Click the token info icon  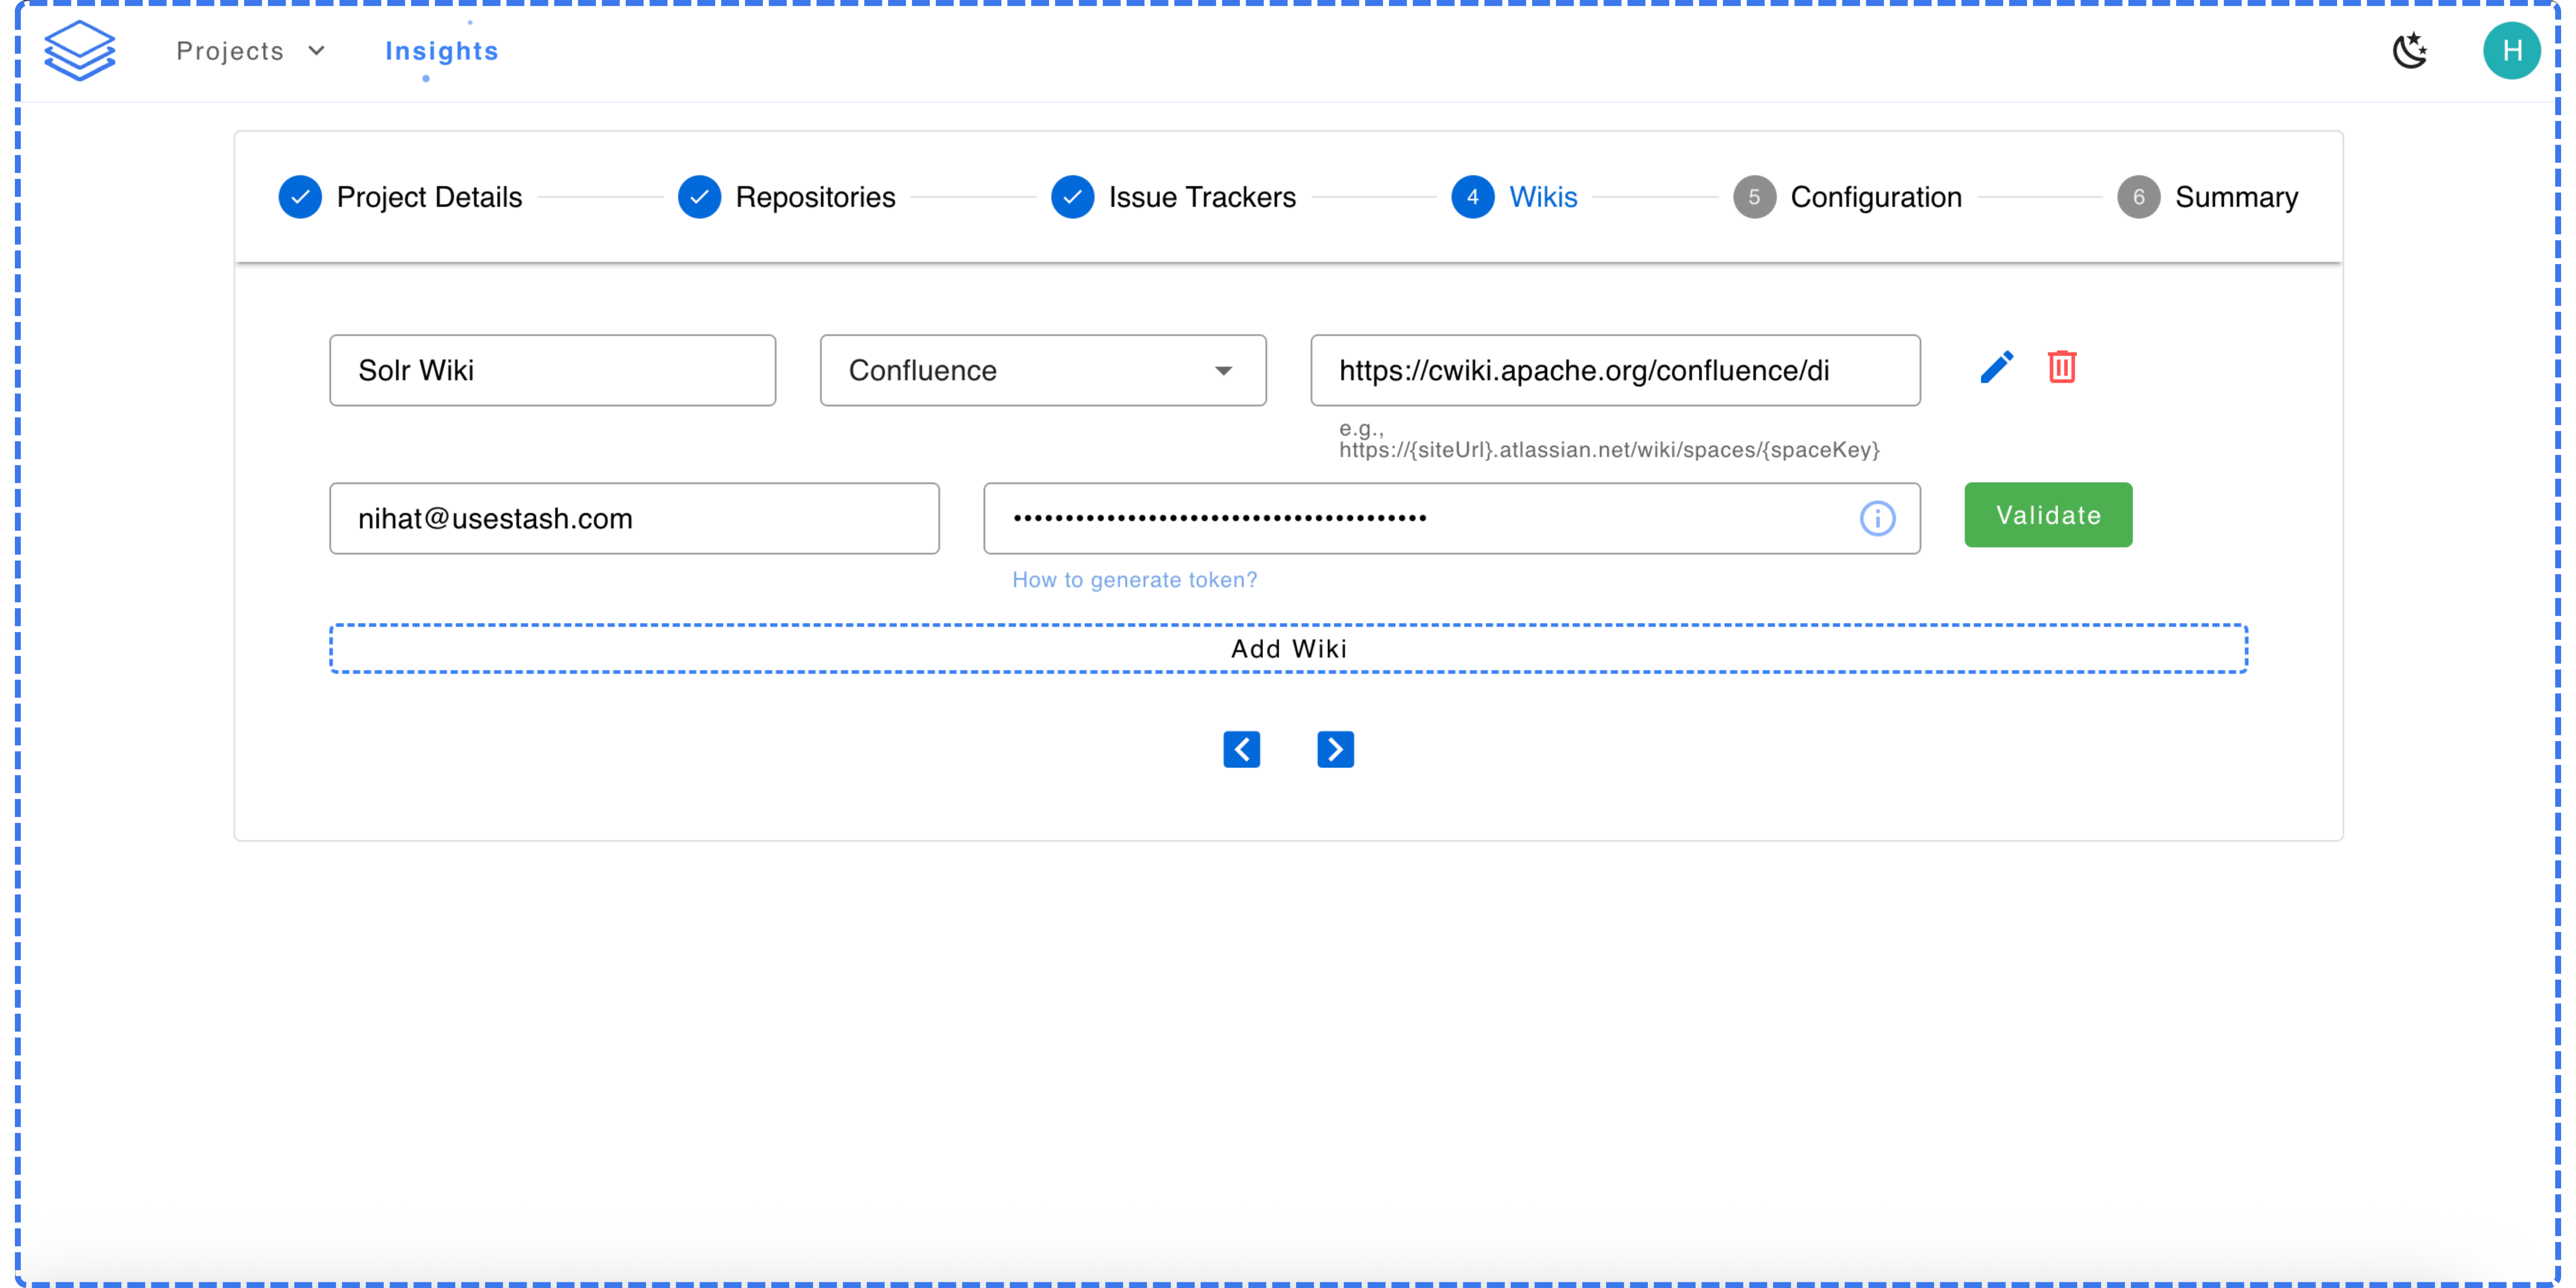click(1877, 518)
